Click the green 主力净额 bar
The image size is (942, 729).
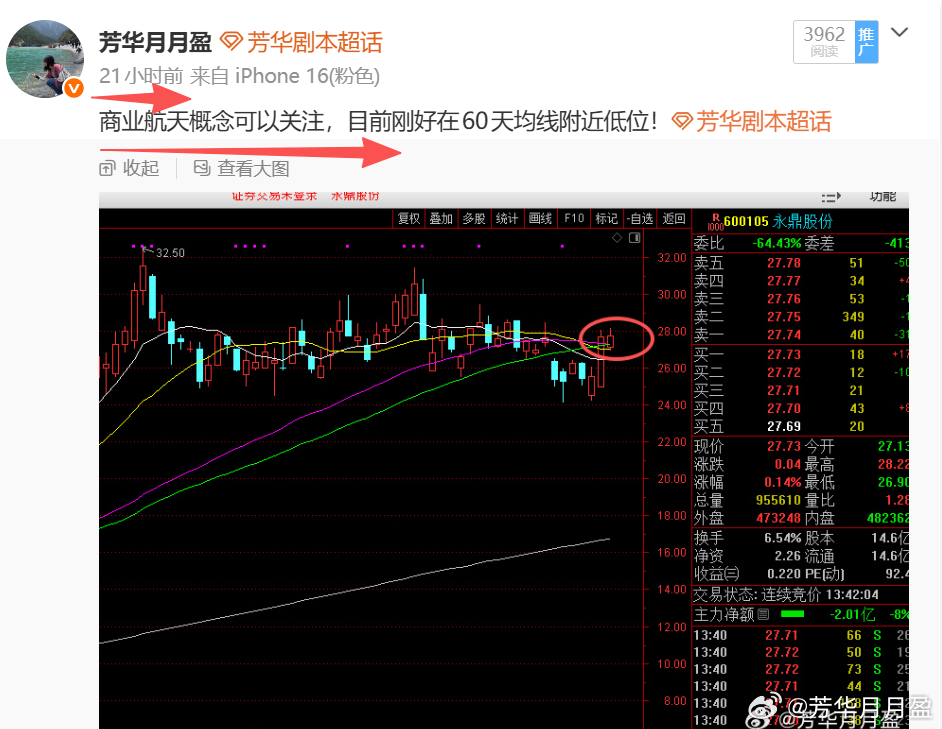(x=792, y=614)
